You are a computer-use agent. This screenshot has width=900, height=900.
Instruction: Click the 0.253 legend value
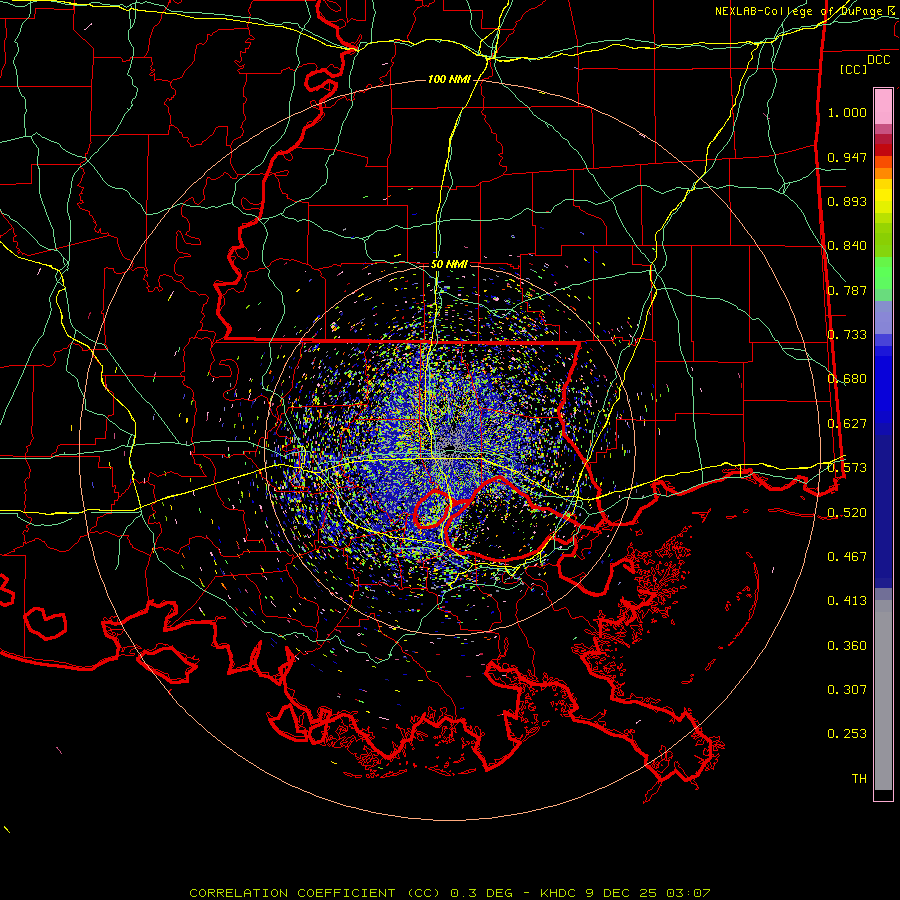click(x=847, y=734)
